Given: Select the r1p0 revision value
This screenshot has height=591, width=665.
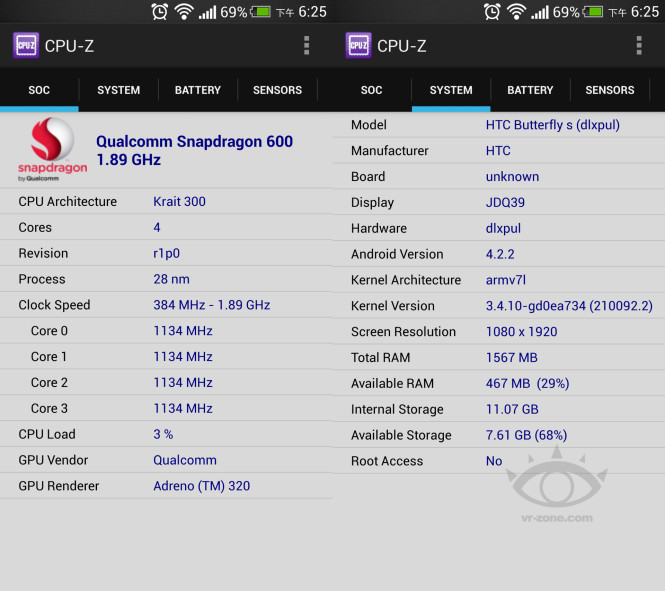Looking at the screenshot, I should coord(166,253).
